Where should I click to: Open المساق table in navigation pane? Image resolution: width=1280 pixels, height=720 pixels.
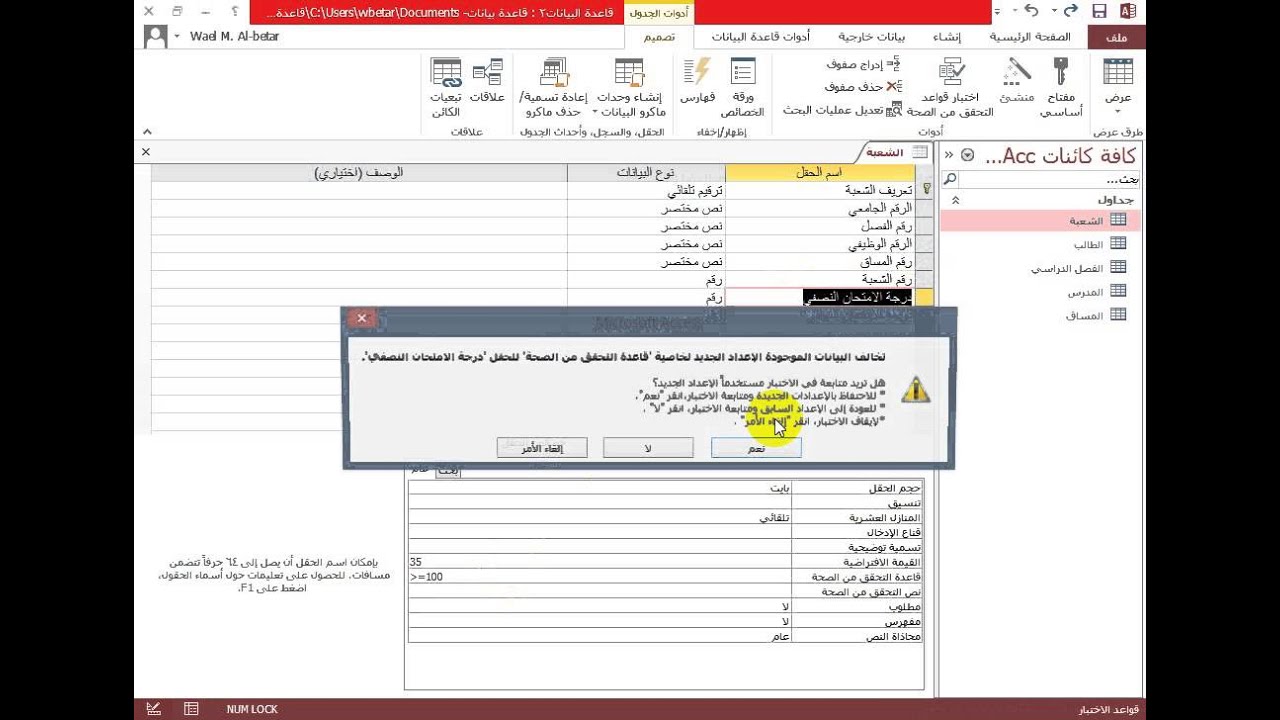click(x=1084, y=316)
